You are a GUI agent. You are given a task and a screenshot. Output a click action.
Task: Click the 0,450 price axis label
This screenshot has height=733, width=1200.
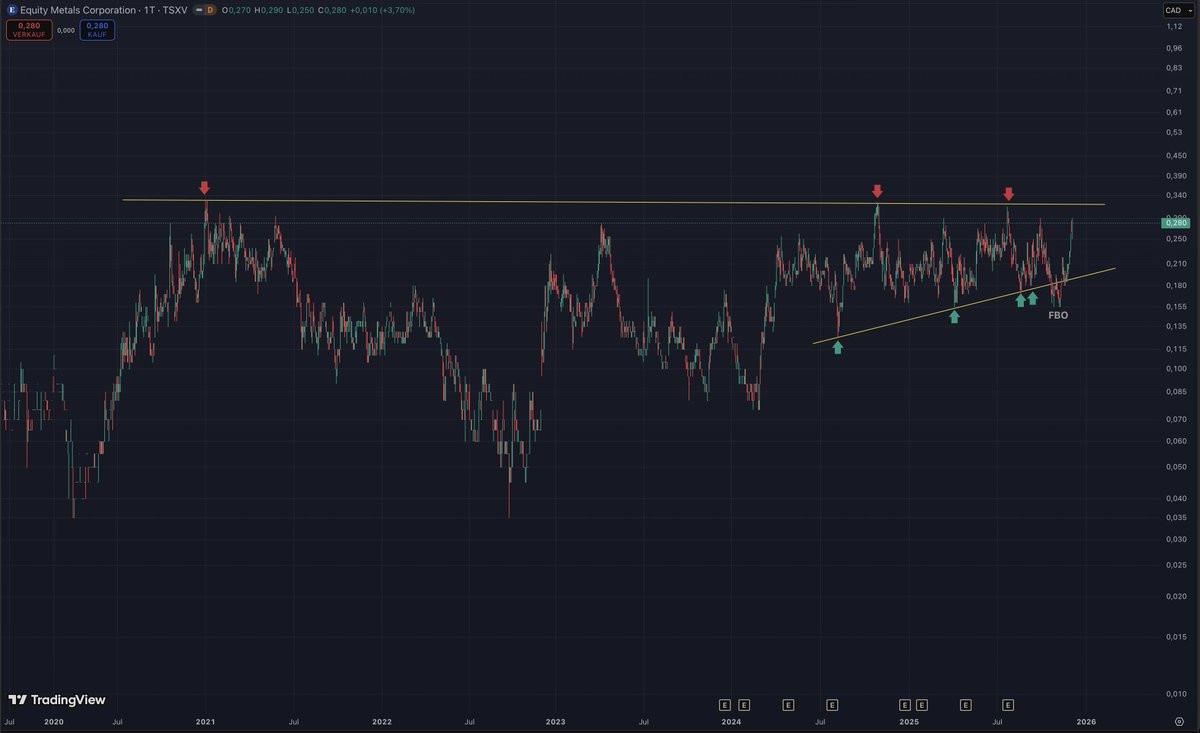coord(1175,155)
